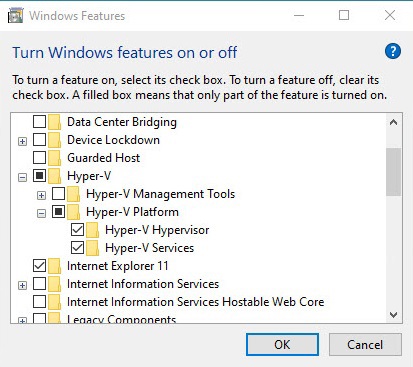Click the Cancel button
The image size is (413, 367).
coord(365,345)
